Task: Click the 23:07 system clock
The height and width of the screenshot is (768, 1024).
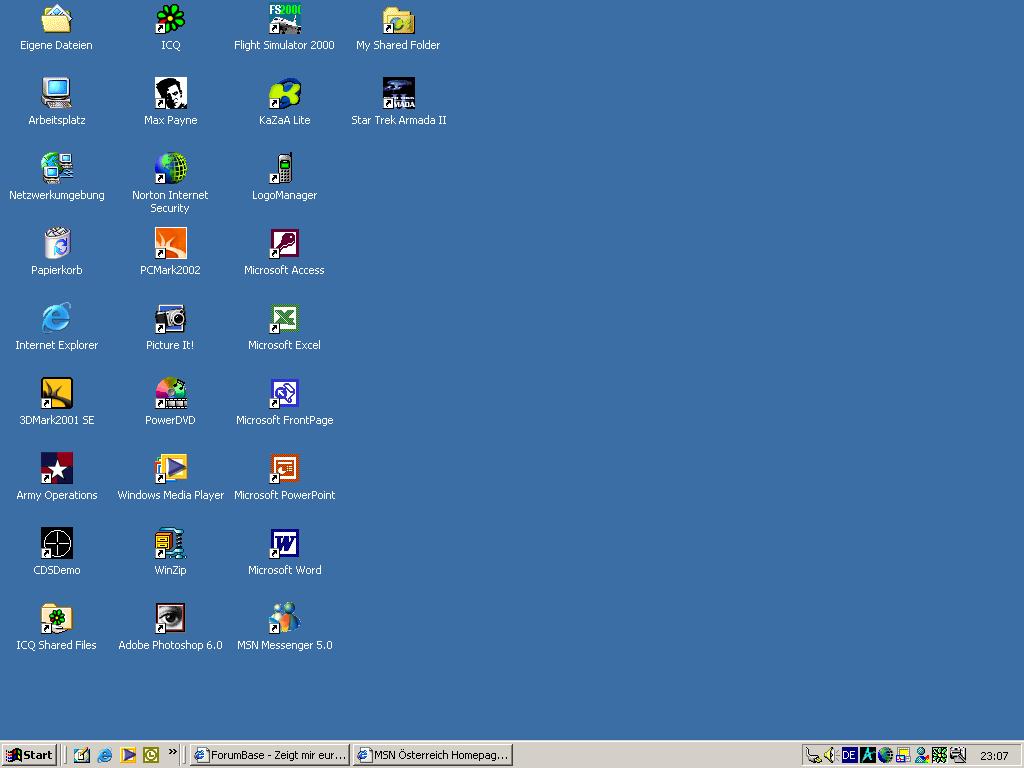Action: 994,756
